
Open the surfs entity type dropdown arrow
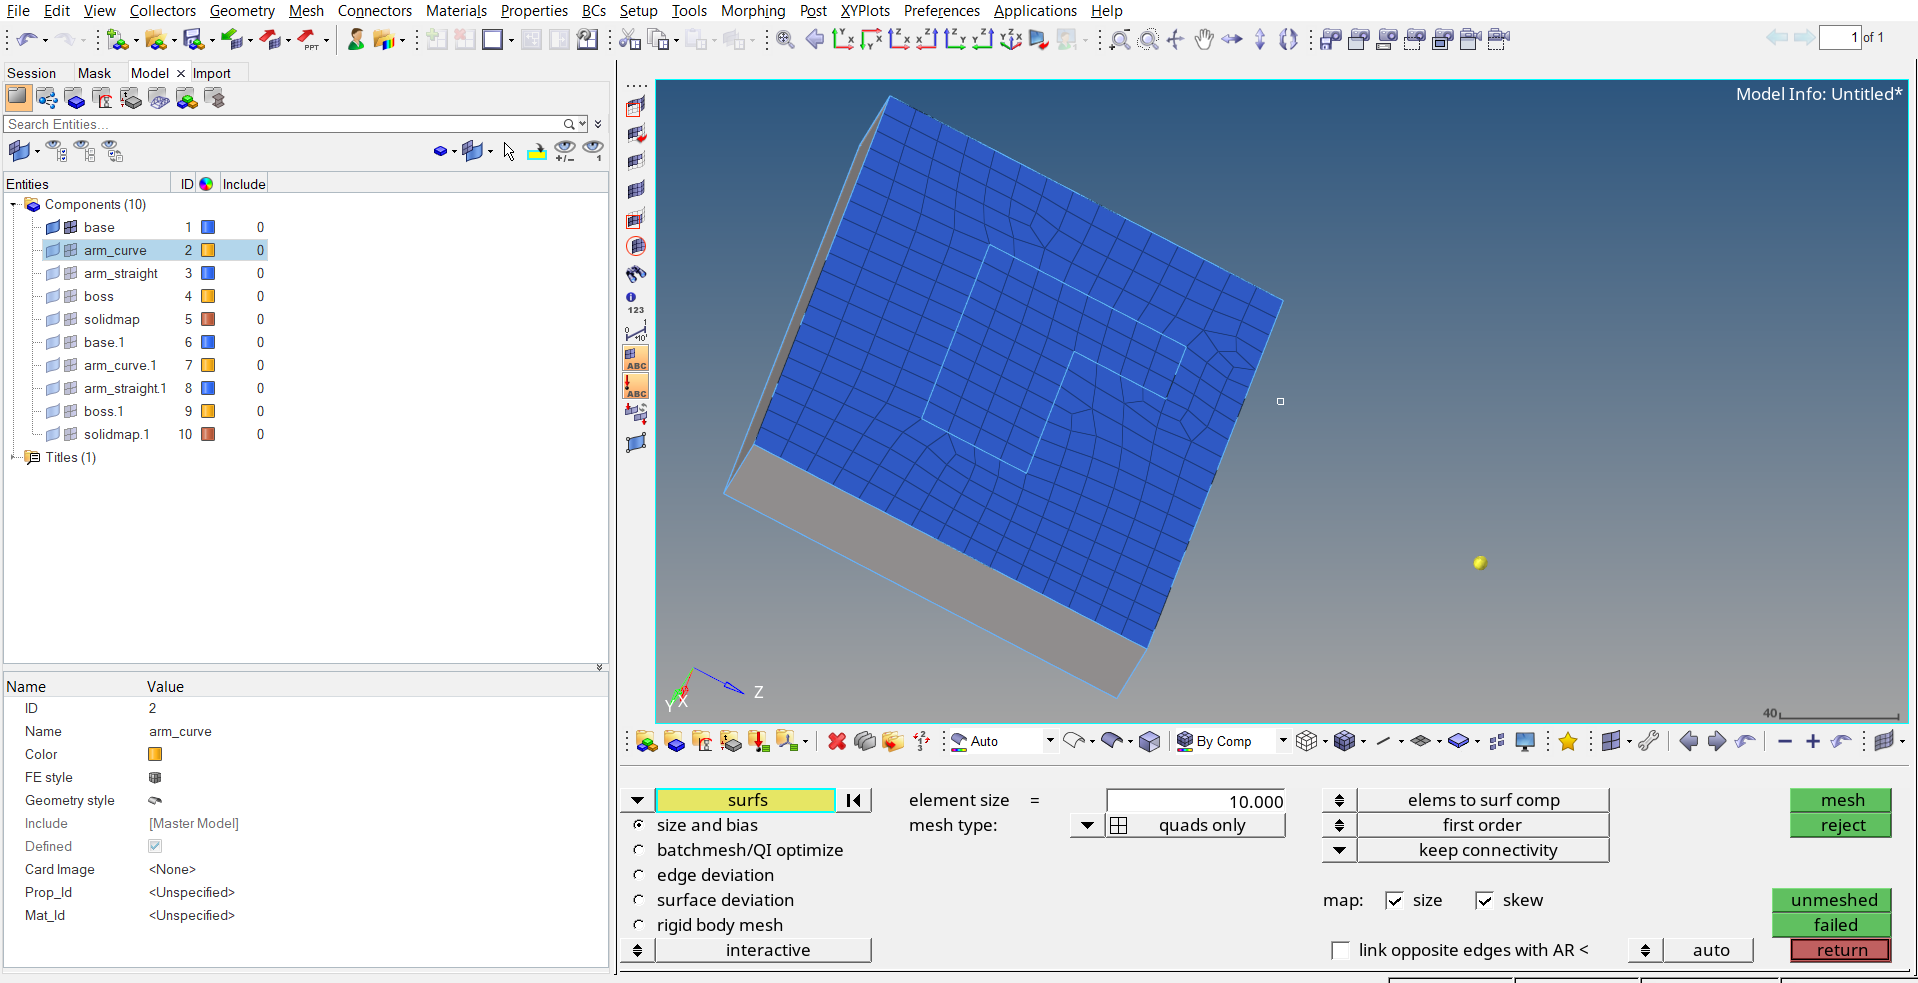coord(637,800)
